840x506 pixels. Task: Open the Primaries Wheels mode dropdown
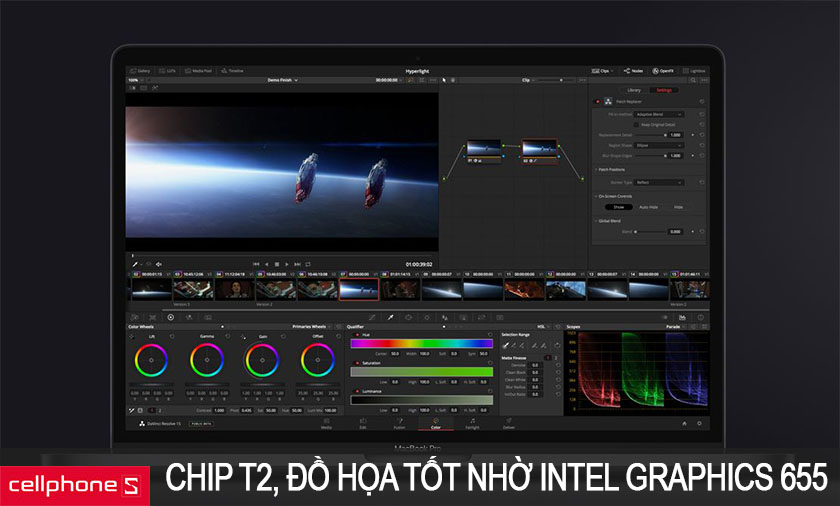[x=312, y=327]
